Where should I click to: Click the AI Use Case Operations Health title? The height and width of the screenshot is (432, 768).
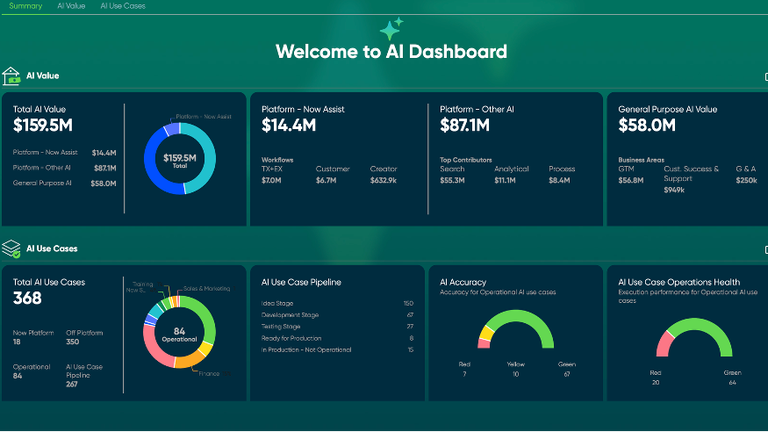(x=679, y=283)
